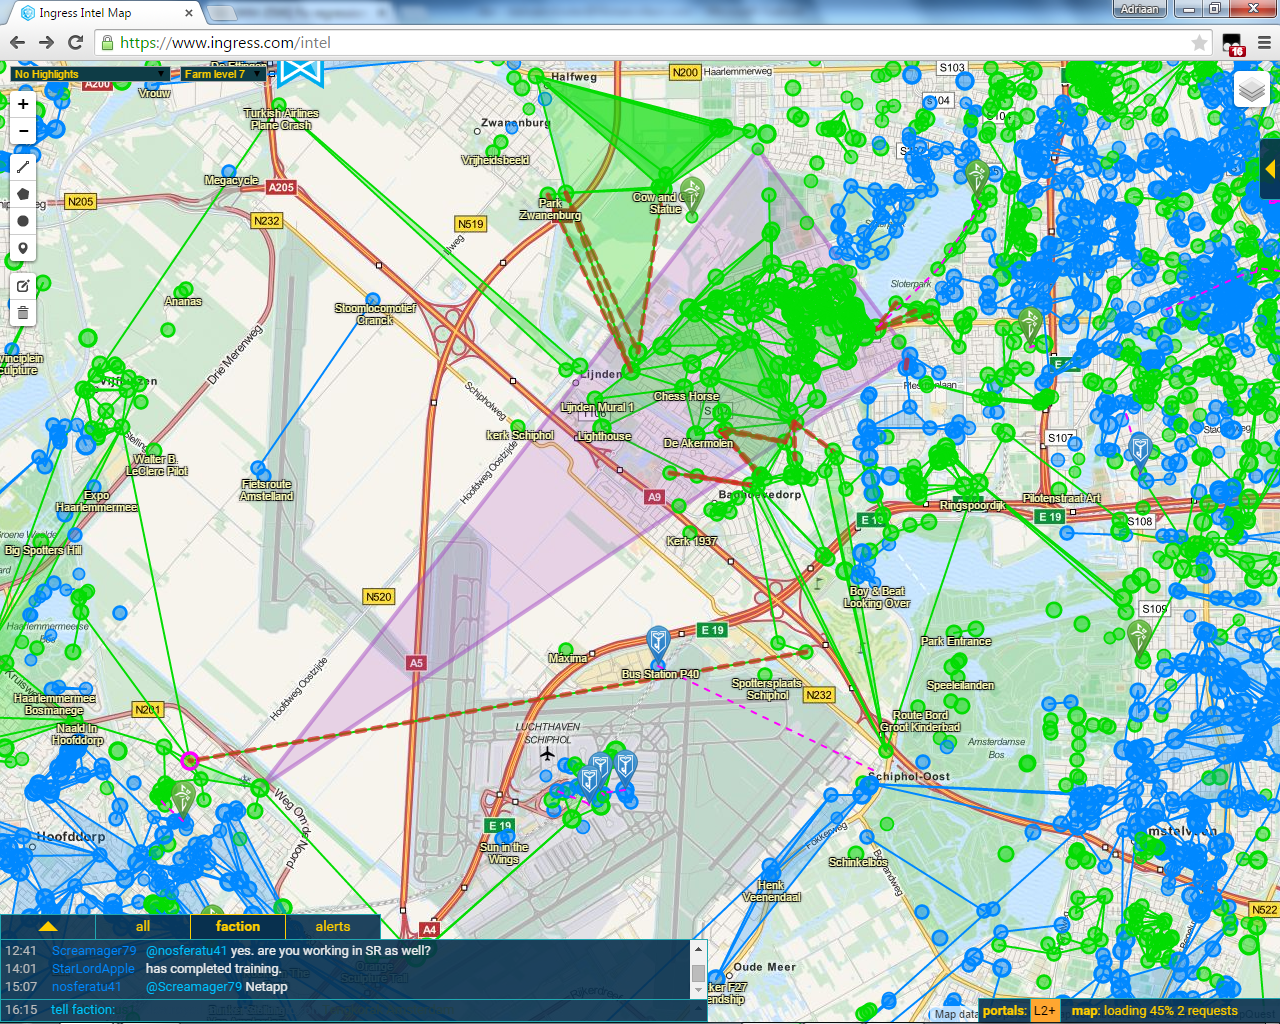Viewport: 1280px width, 1024px height.
Task: Click the Park Entrance portal label
Action: click(956, 641)
